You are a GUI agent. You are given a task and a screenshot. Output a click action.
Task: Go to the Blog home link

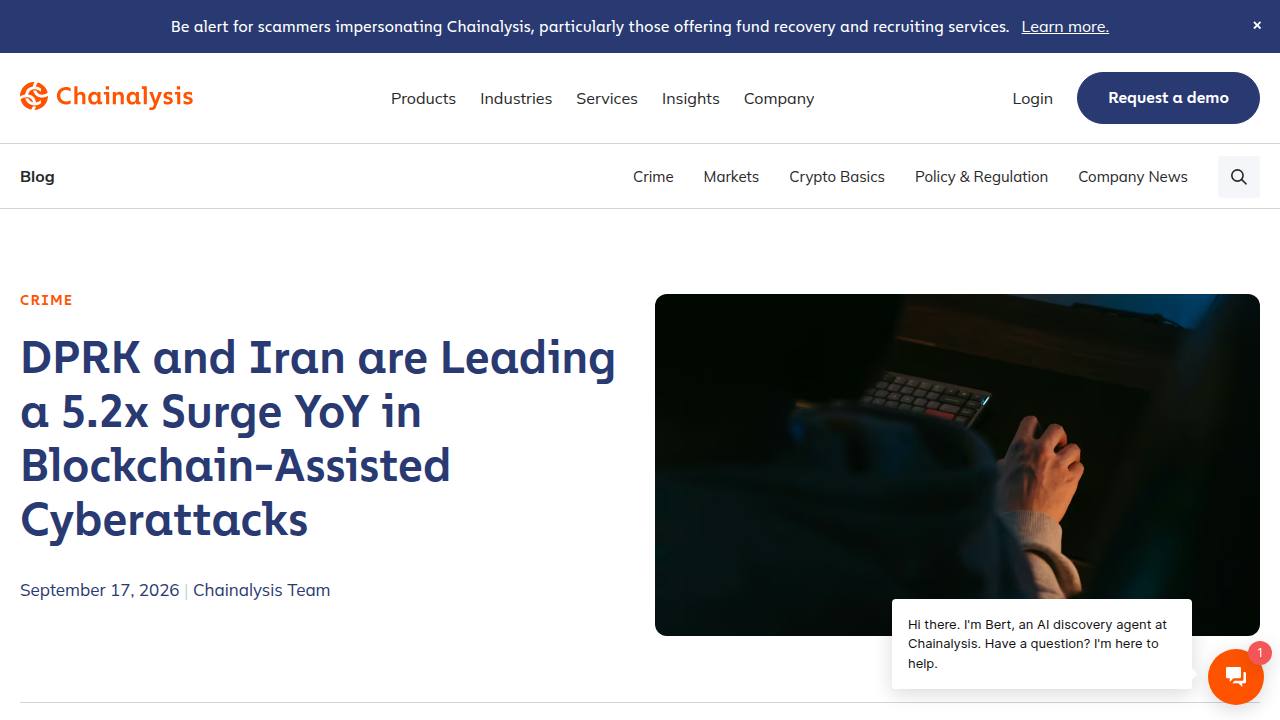37,176
